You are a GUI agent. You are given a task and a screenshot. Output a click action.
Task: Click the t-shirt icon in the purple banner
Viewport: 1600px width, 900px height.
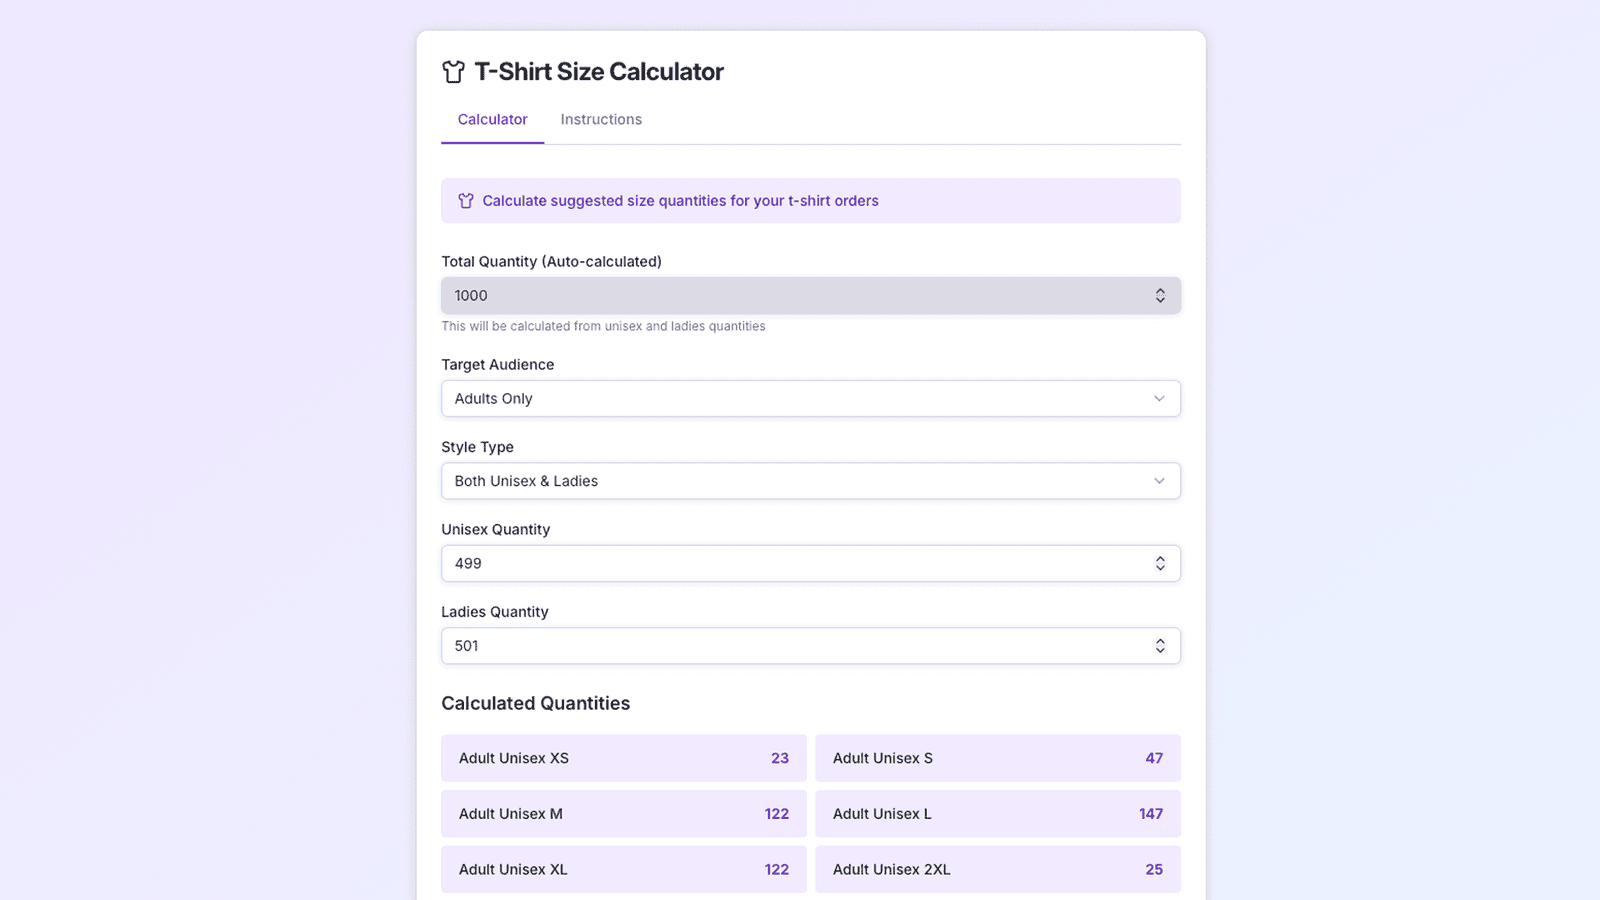(465, 200)
